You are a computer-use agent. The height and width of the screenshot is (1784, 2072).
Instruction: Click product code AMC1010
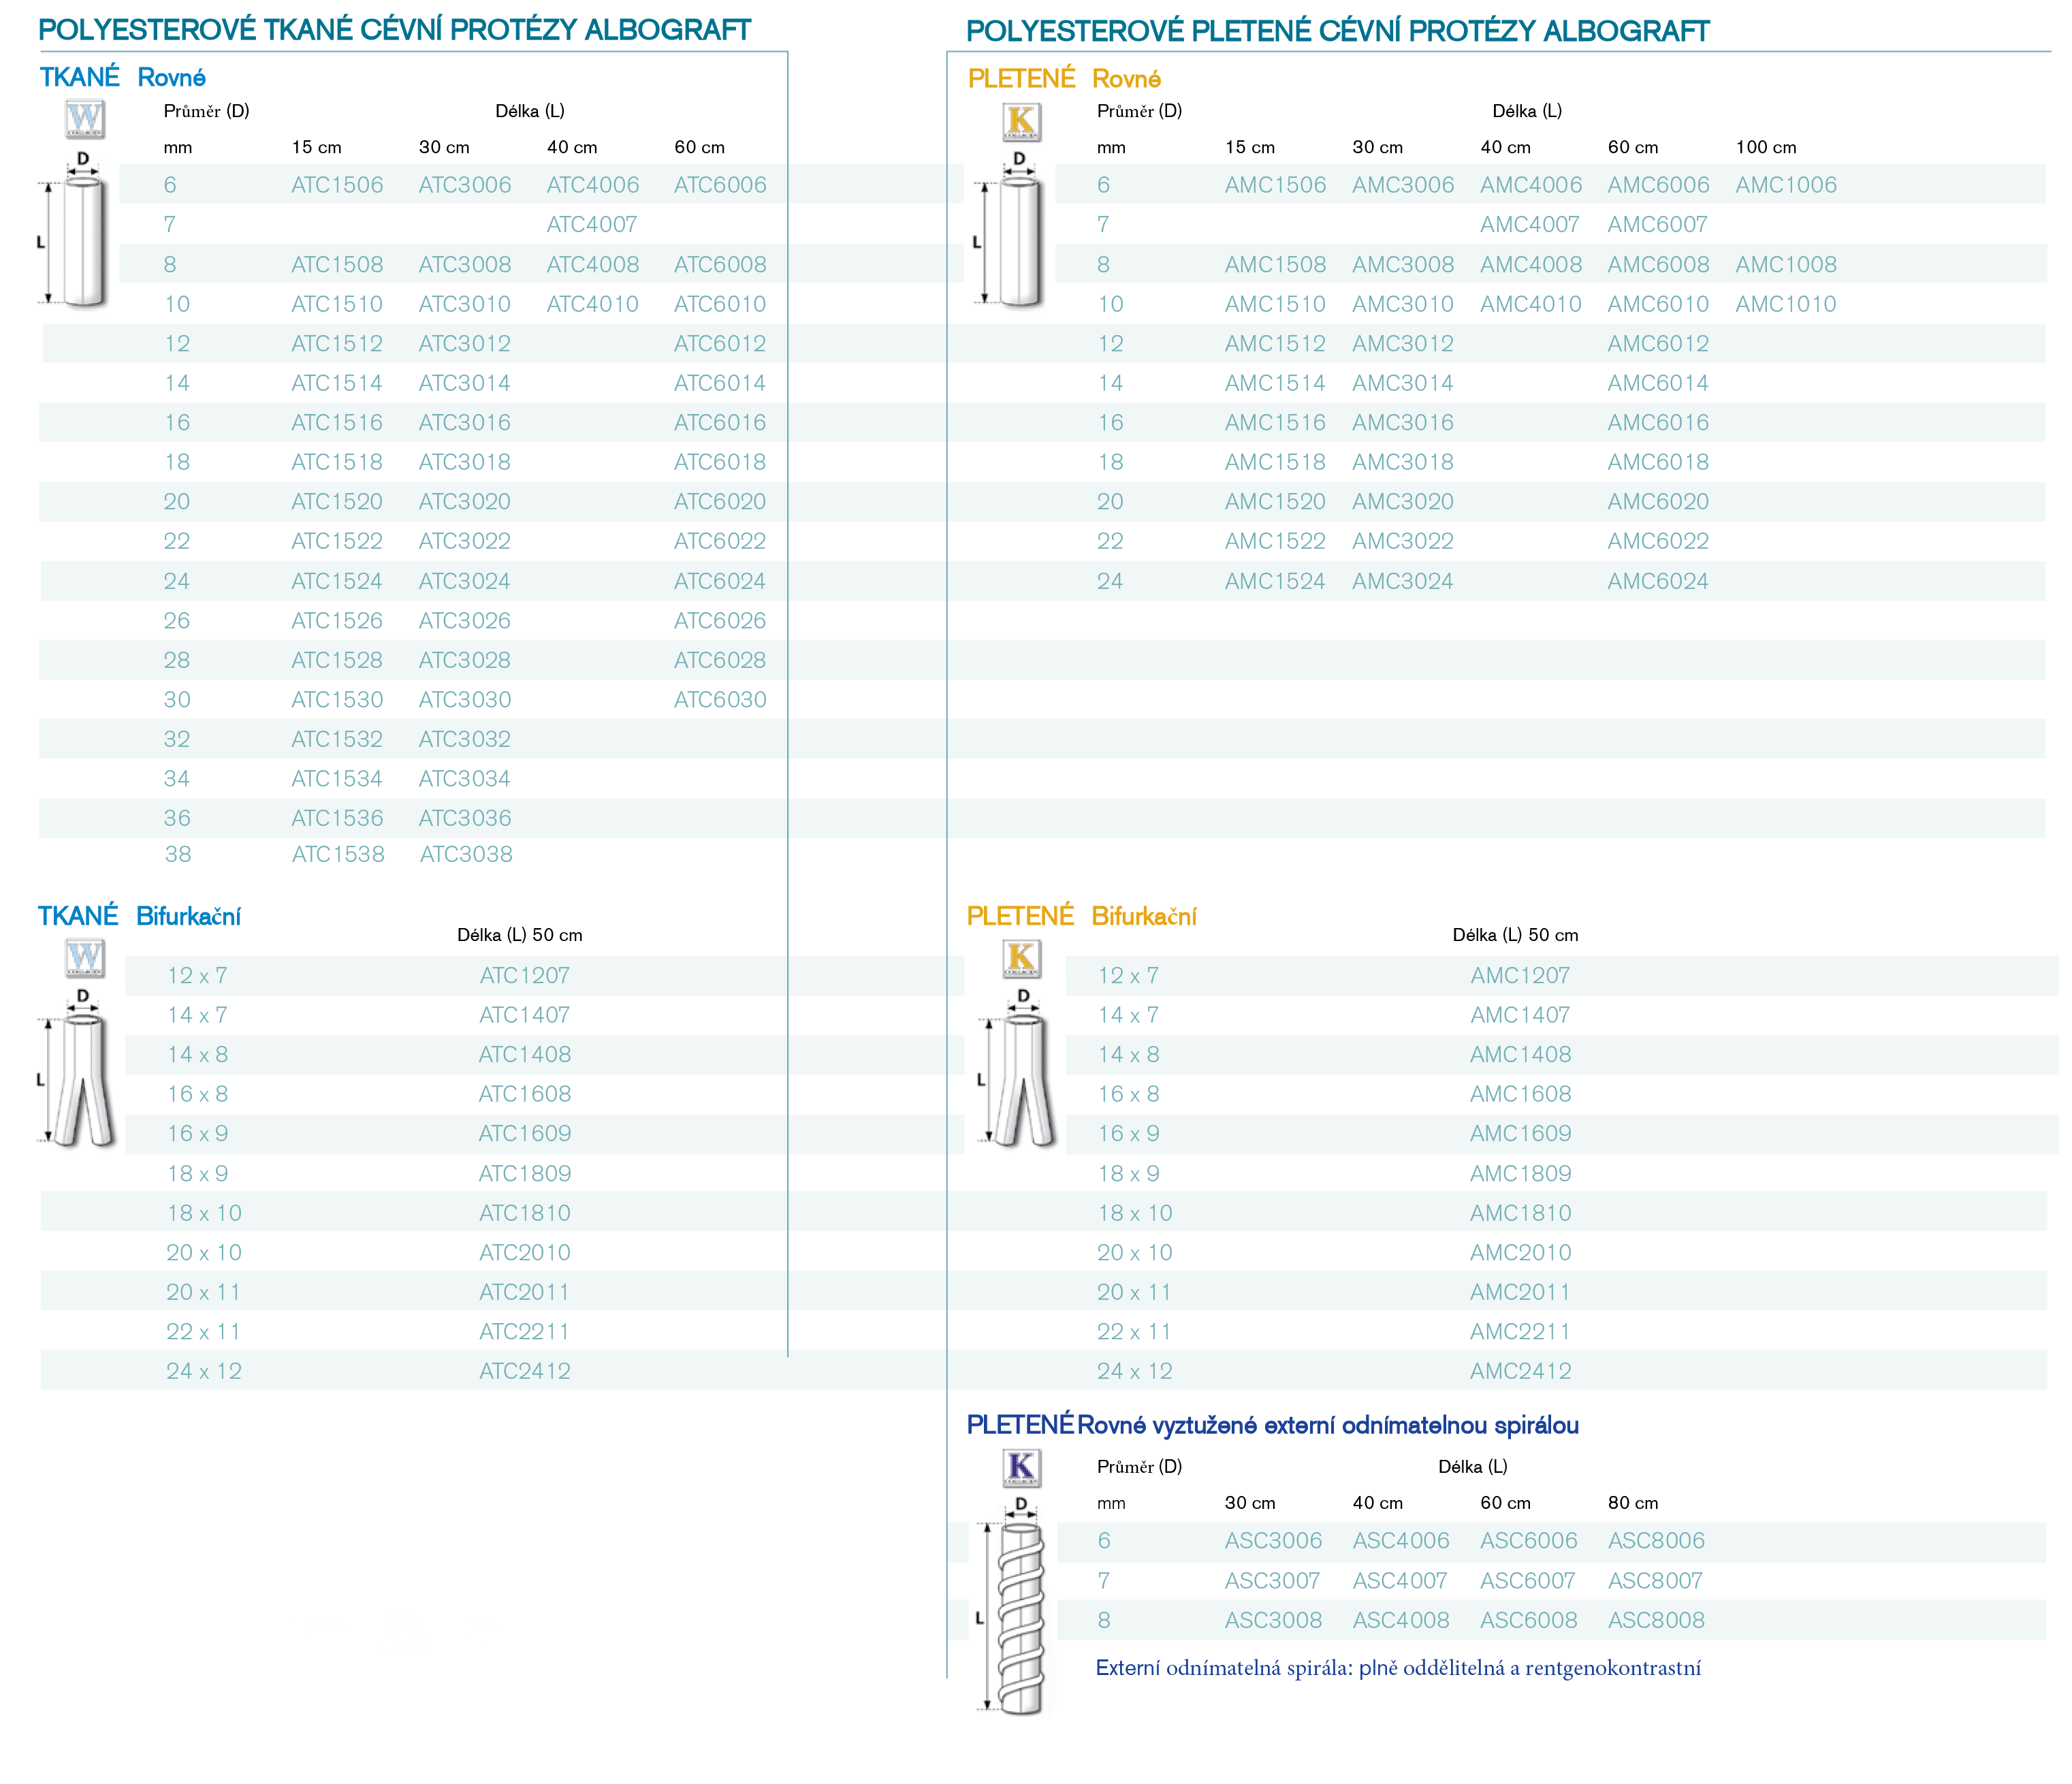click(x=1786, y=304)
